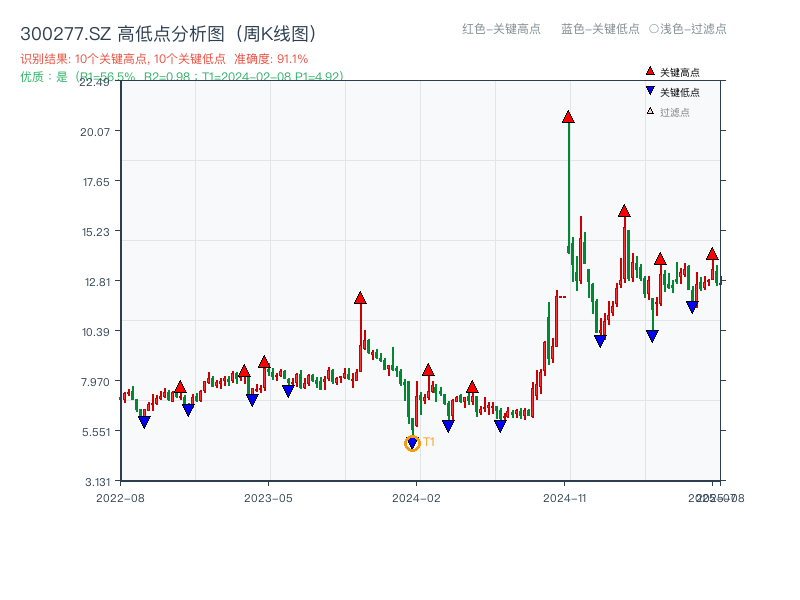The height and width of the screenshot is (600, 800).
Task: Click the red 识别结果 accuracy 91.1% line
Action: tap(164, 59)
